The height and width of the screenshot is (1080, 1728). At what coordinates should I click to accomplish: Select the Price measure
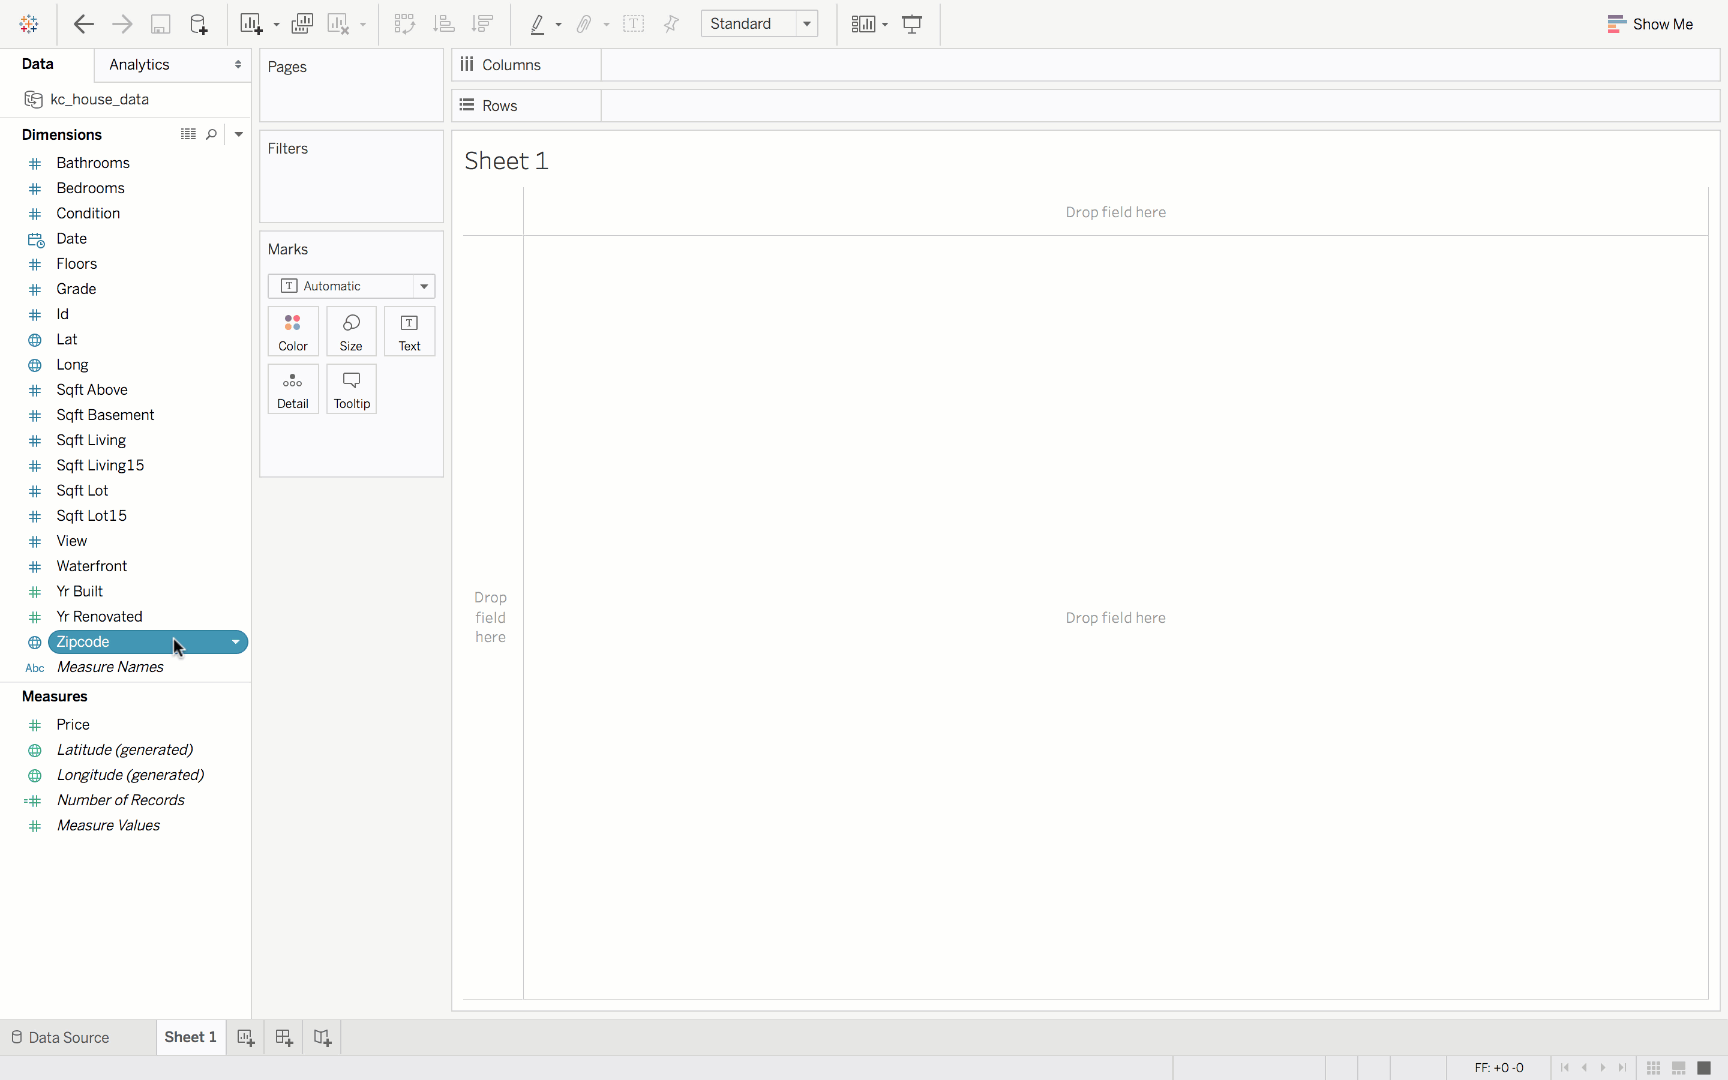coord(73,725)
